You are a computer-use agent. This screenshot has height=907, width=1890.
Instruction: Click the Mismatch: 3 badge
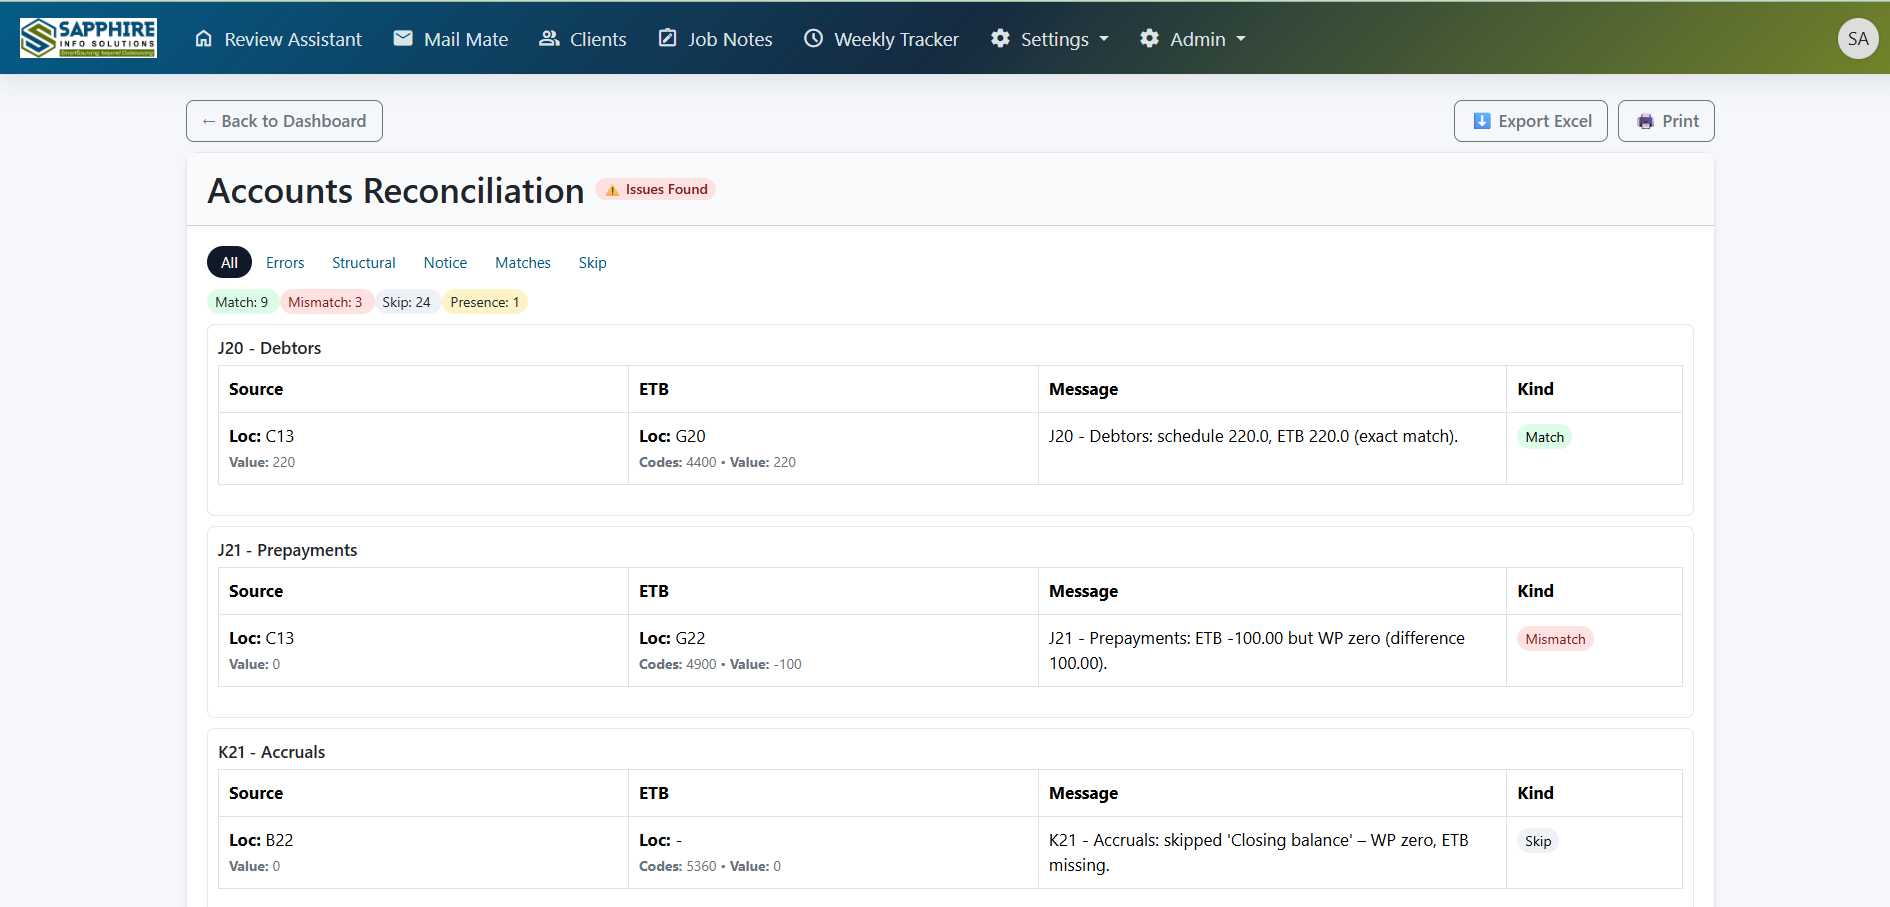click(x=325, y=302)
